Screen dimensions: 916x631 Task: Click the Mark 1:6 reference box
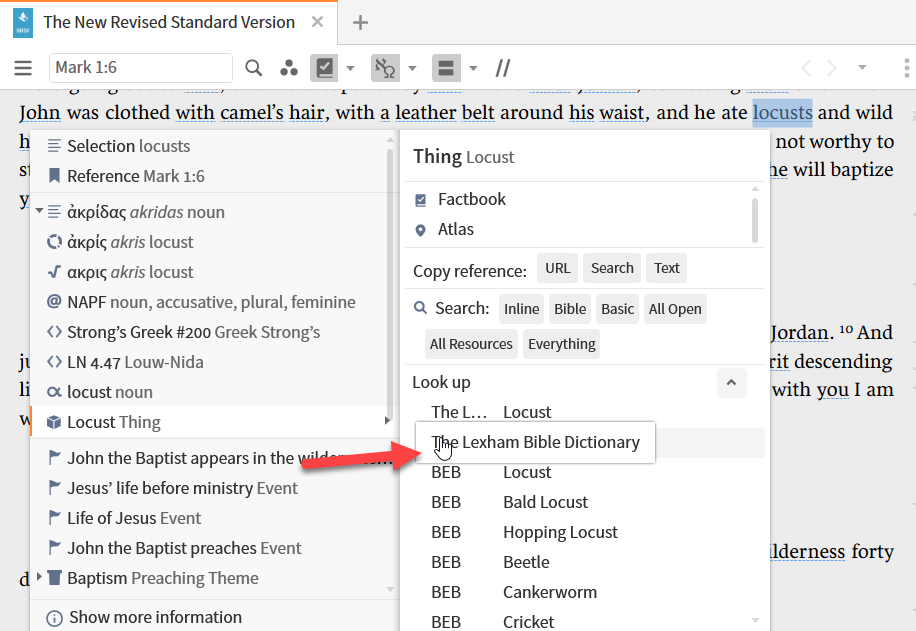tap(141, 68)
